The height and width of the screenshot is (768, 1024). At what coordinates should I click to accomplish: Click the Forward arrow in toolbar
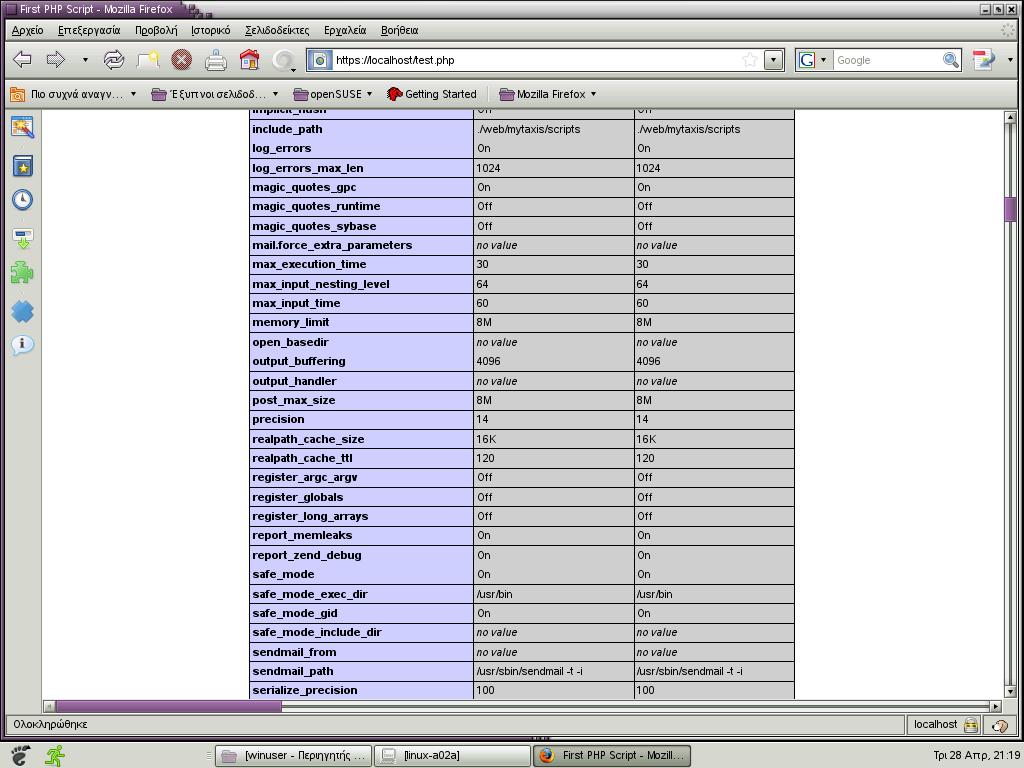(x=56, y=60)
